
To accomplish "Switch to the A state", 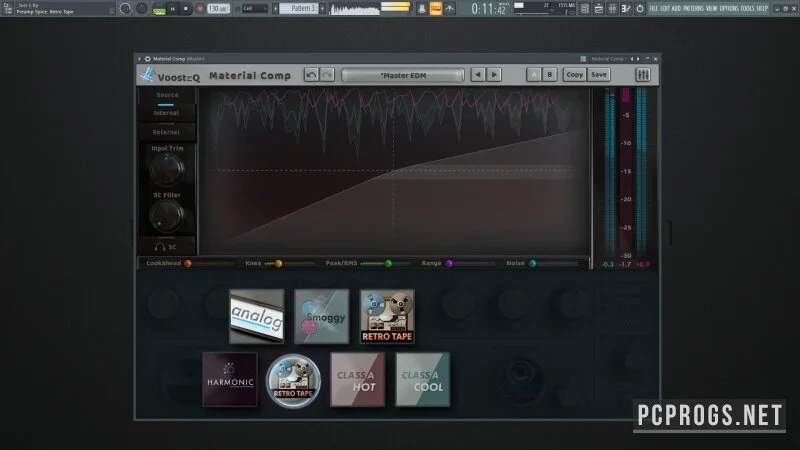I will pyautogui.click(x=534, y=75).
